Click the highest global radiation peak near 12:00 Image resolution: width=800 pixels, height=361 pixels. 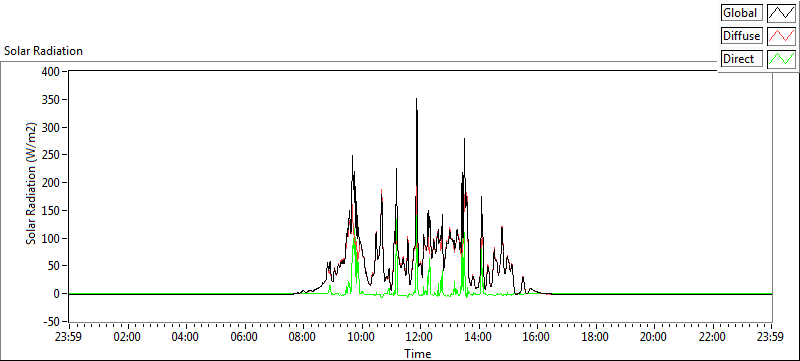coord(416,99)
